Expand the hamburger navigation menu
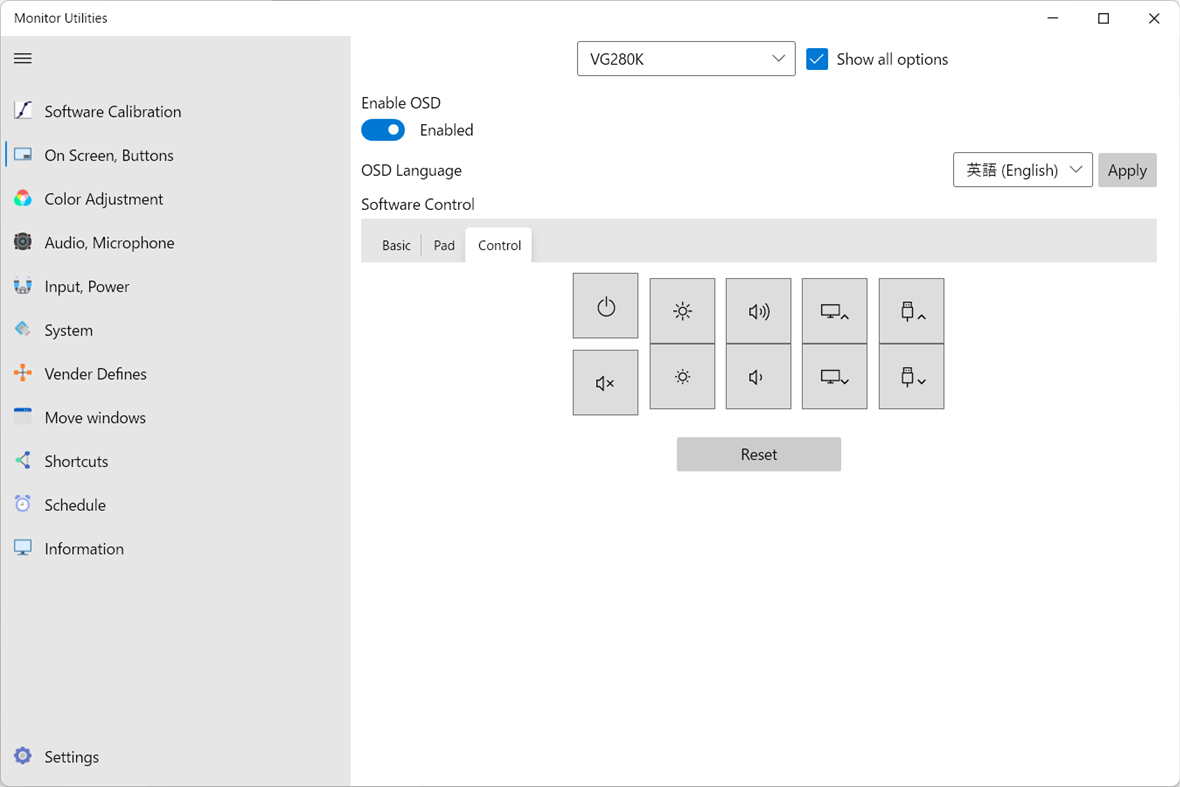Screen dimensions: 1180x787 22,58
